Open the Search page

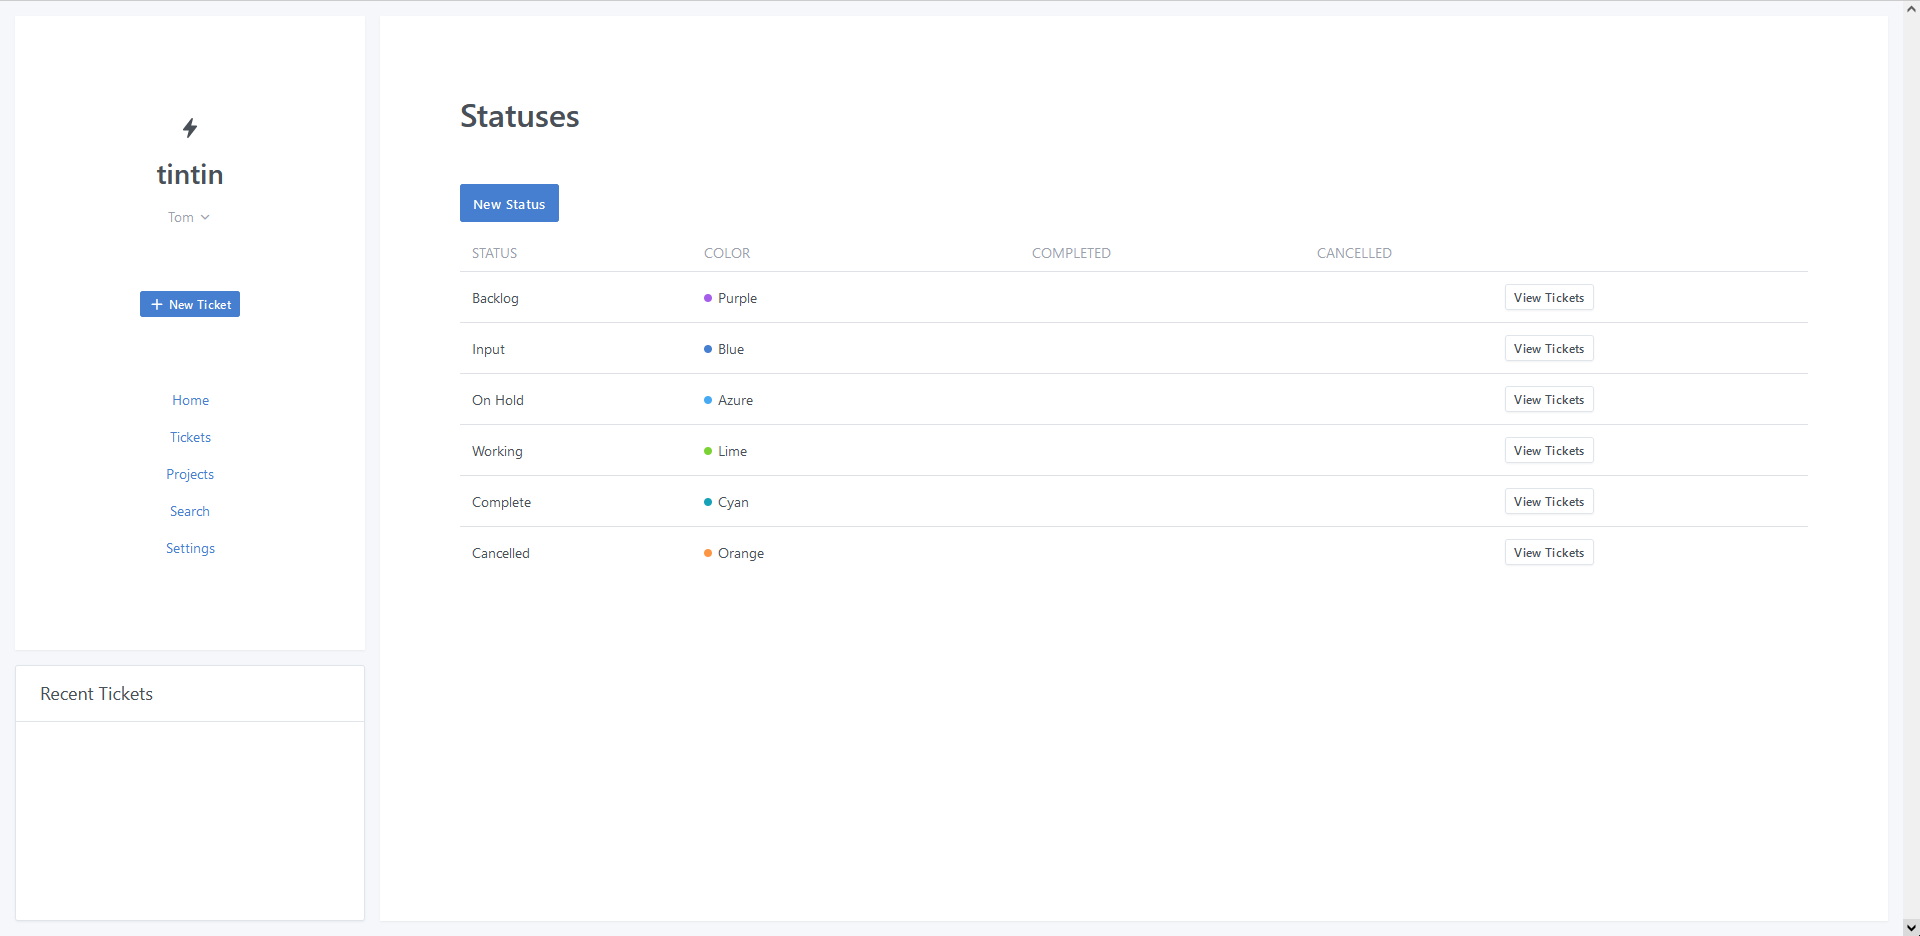coord(190,511)
